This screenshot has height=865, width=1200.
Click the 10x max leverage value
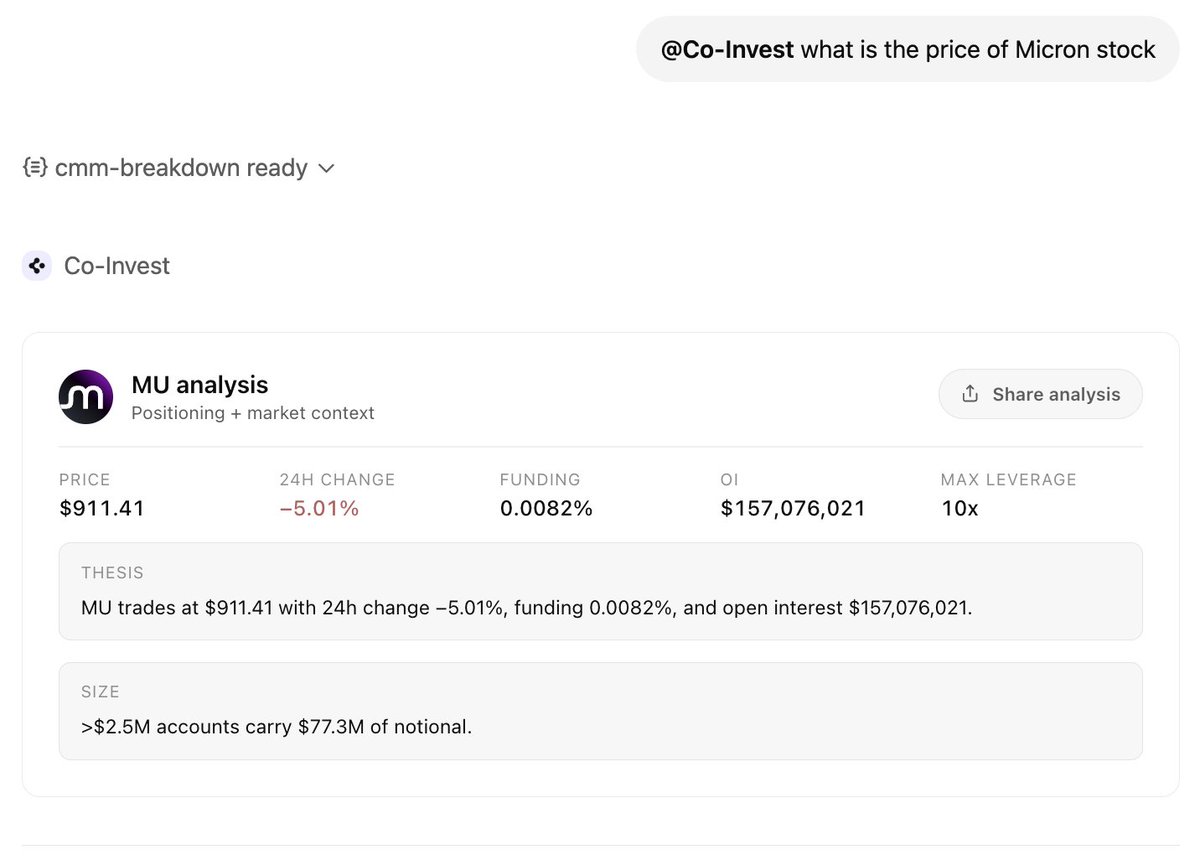pos(960,508)
